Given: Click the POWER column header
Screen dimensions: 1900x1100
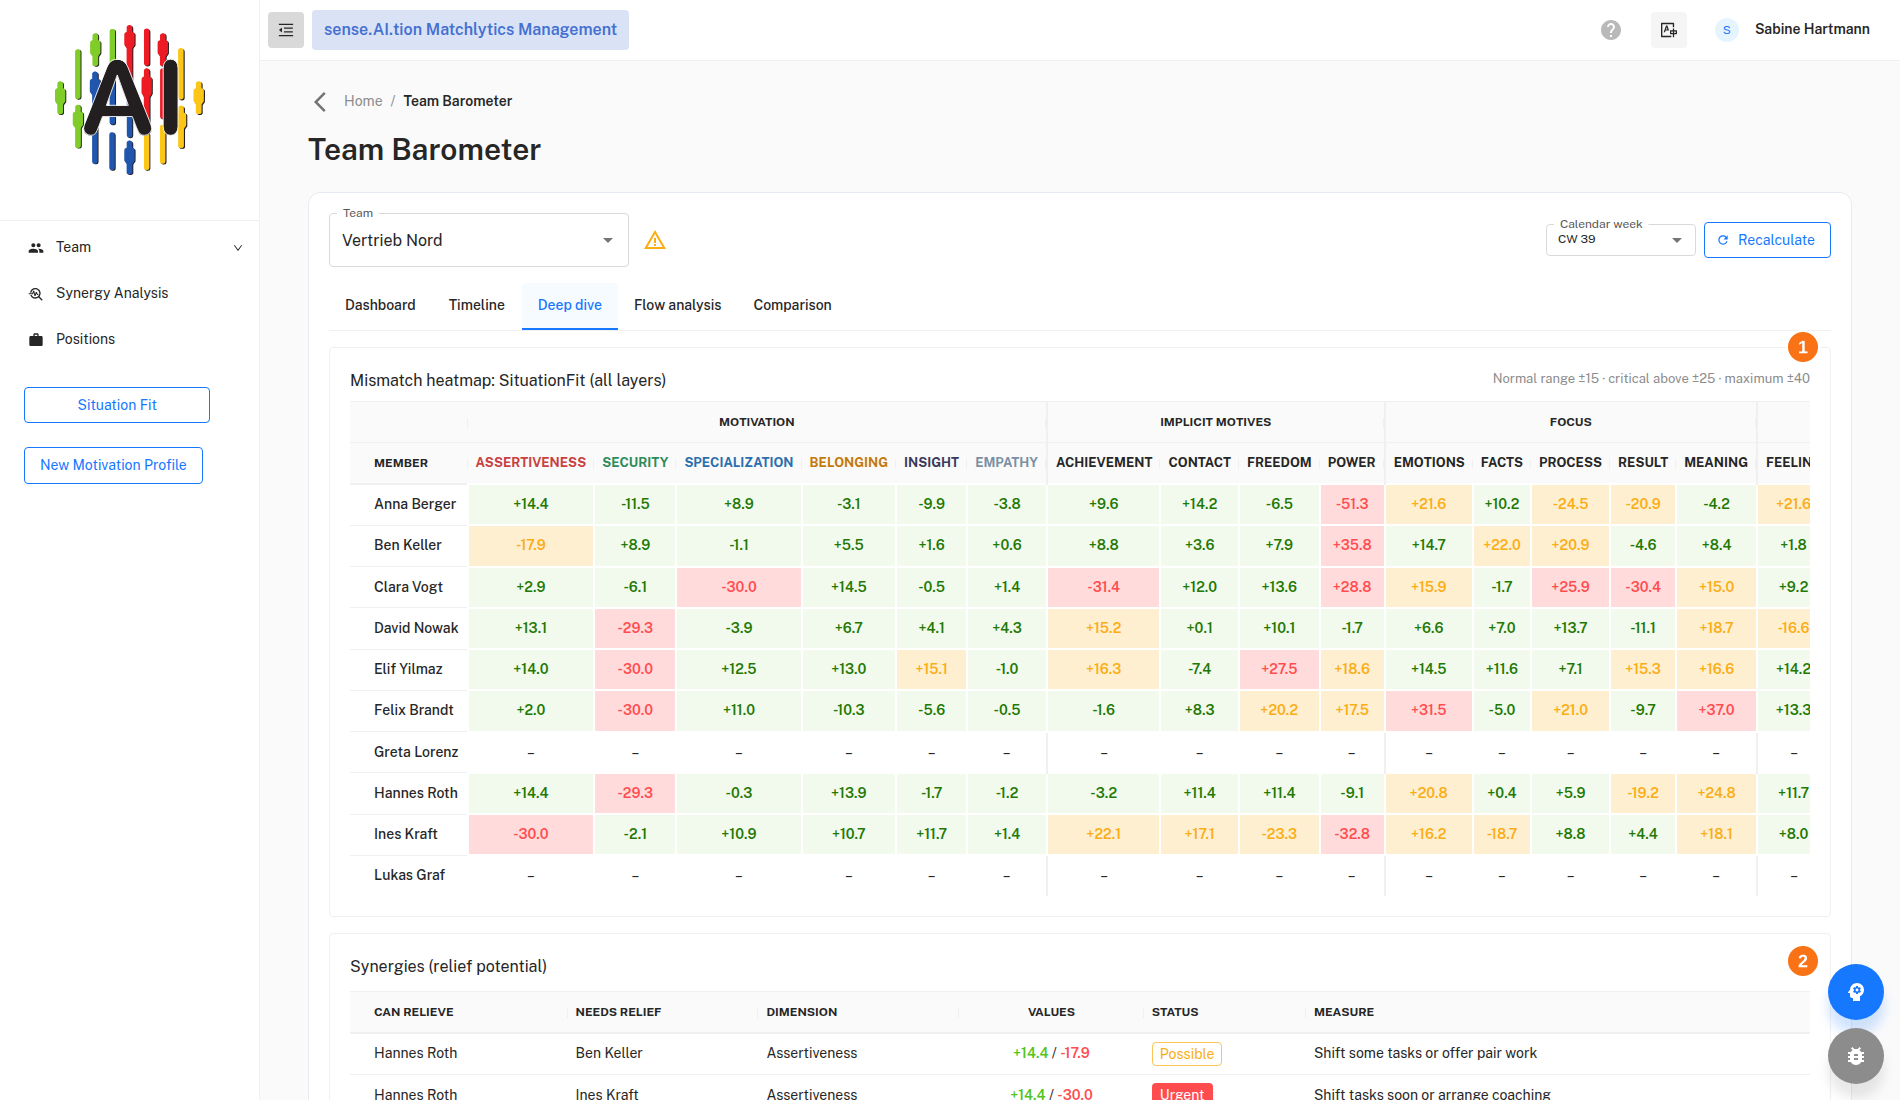Looking at the screenshot, I should (1352, 462).
